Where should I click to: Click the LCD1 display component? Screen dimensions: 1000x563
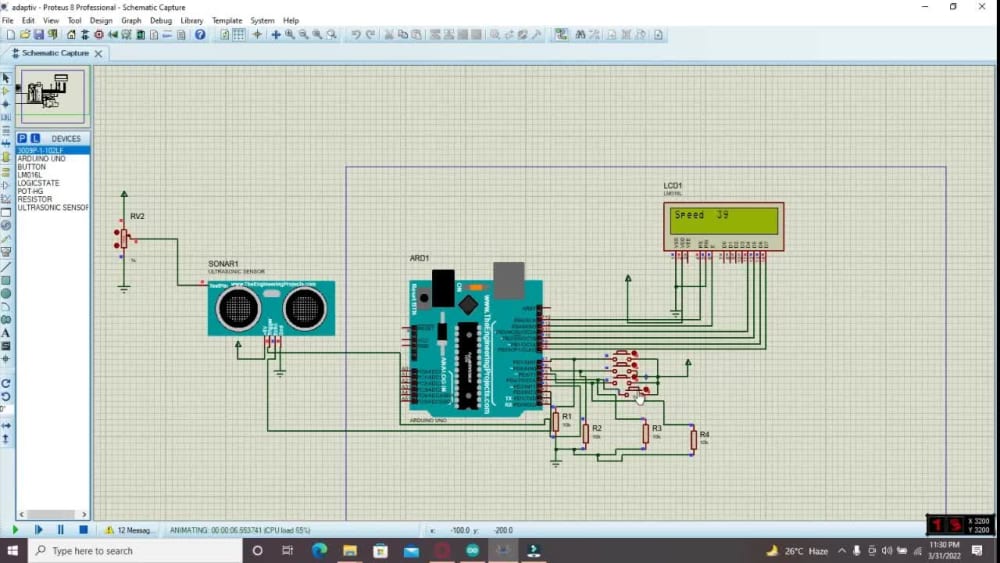pyautogui.click(x=723, y=227)
